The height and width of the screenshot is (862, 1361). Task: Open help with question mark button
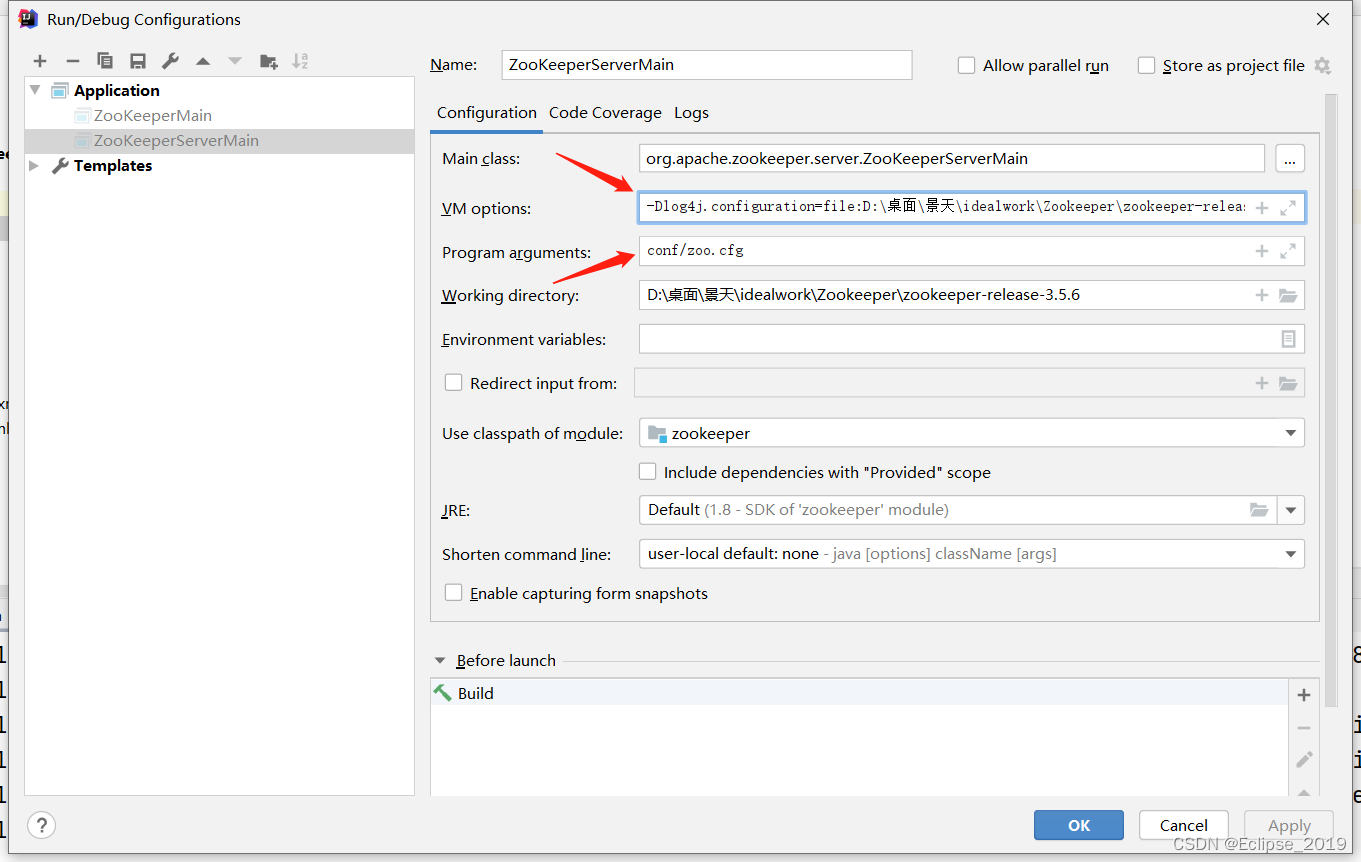(41, 825)
